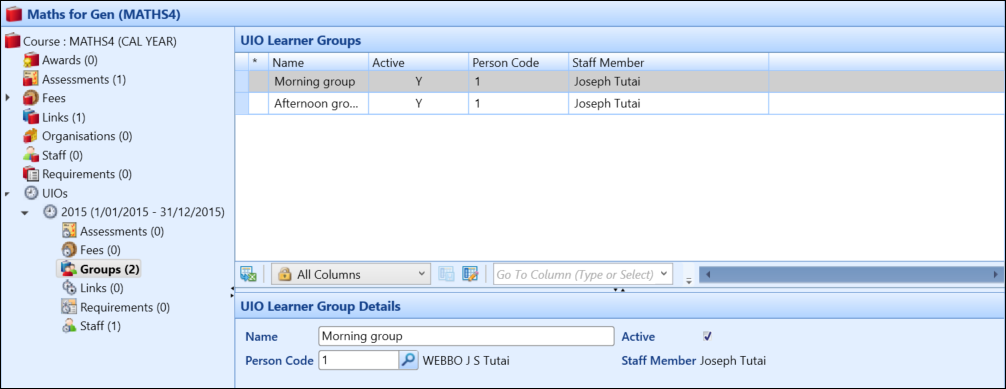1006x389 pixels.
Task: Select the 2015 (1/01/2015 - 31/12/2015) node
Action: 142,212
